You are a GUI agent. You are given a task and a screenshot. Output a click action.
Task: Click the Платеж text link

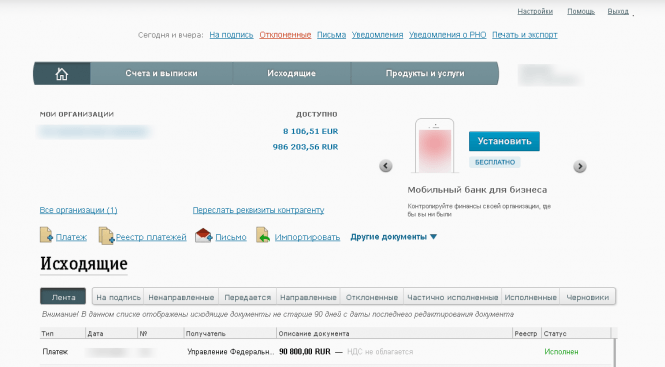click(71, 237)
